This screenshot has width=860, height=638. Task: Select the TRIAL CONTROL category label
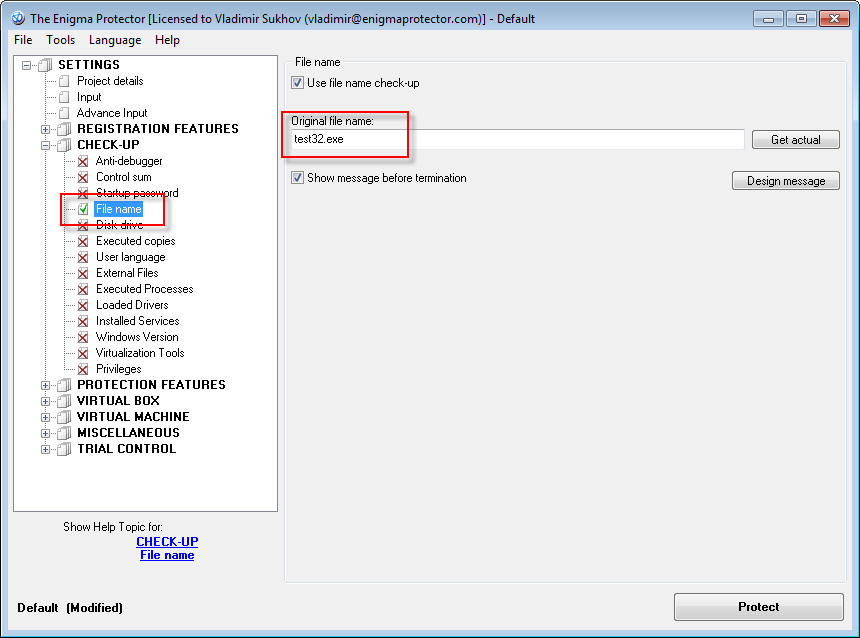(127, 449)
